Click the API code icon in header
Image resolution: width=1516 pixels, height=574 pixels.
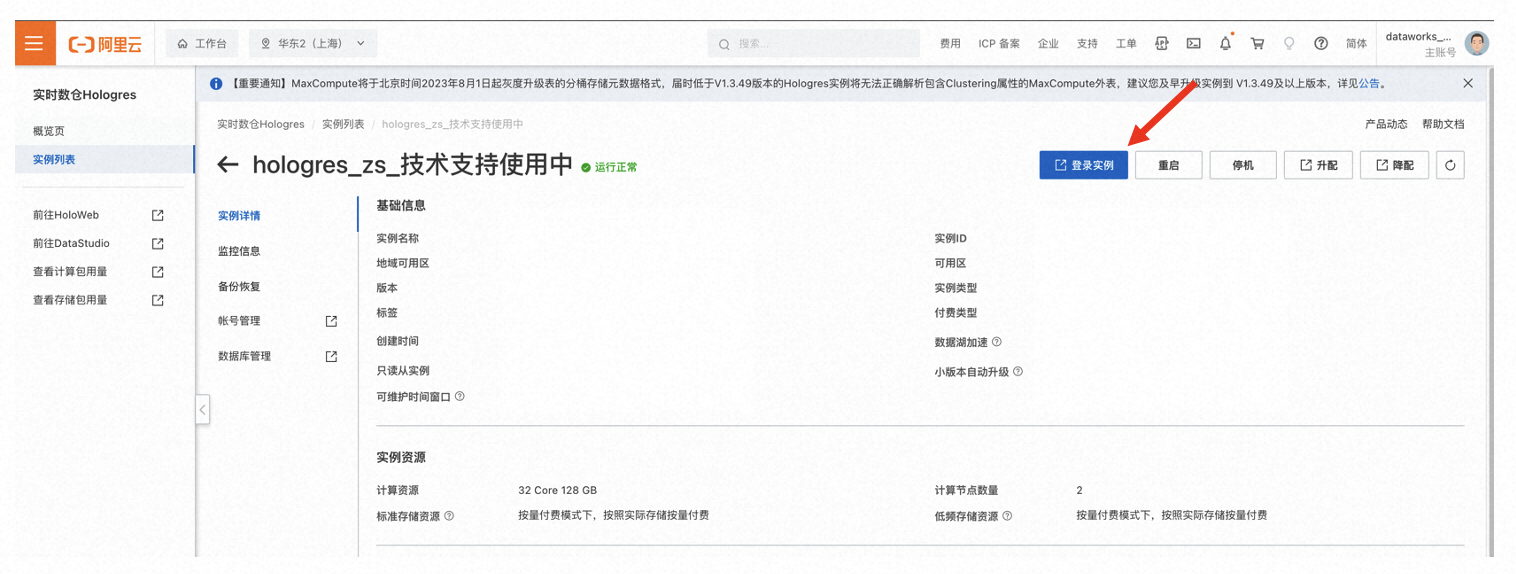coord(1161,44)
